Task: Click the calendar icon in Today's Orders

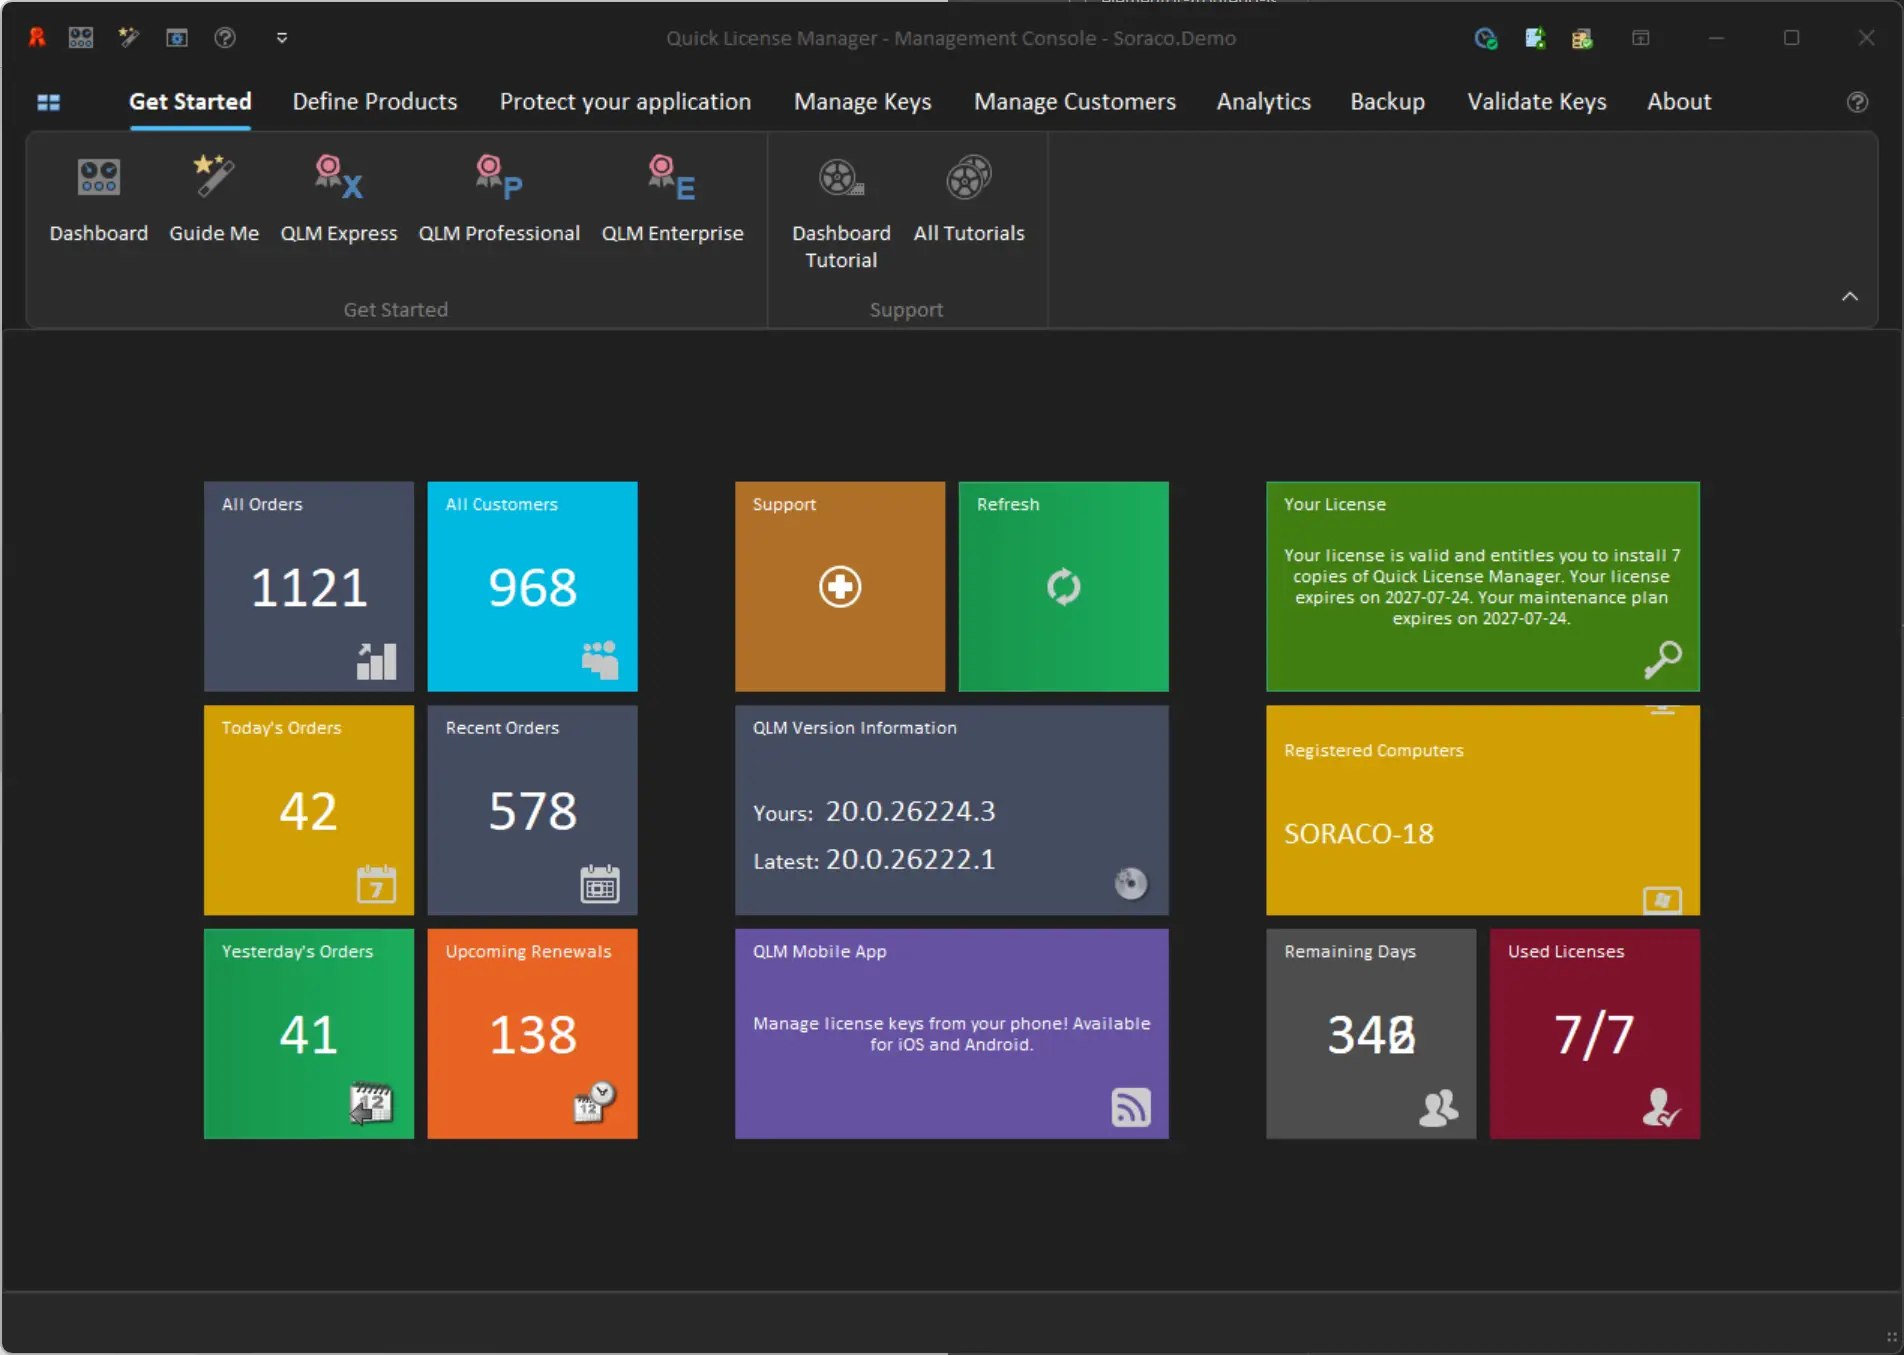Action: point(377,884)
